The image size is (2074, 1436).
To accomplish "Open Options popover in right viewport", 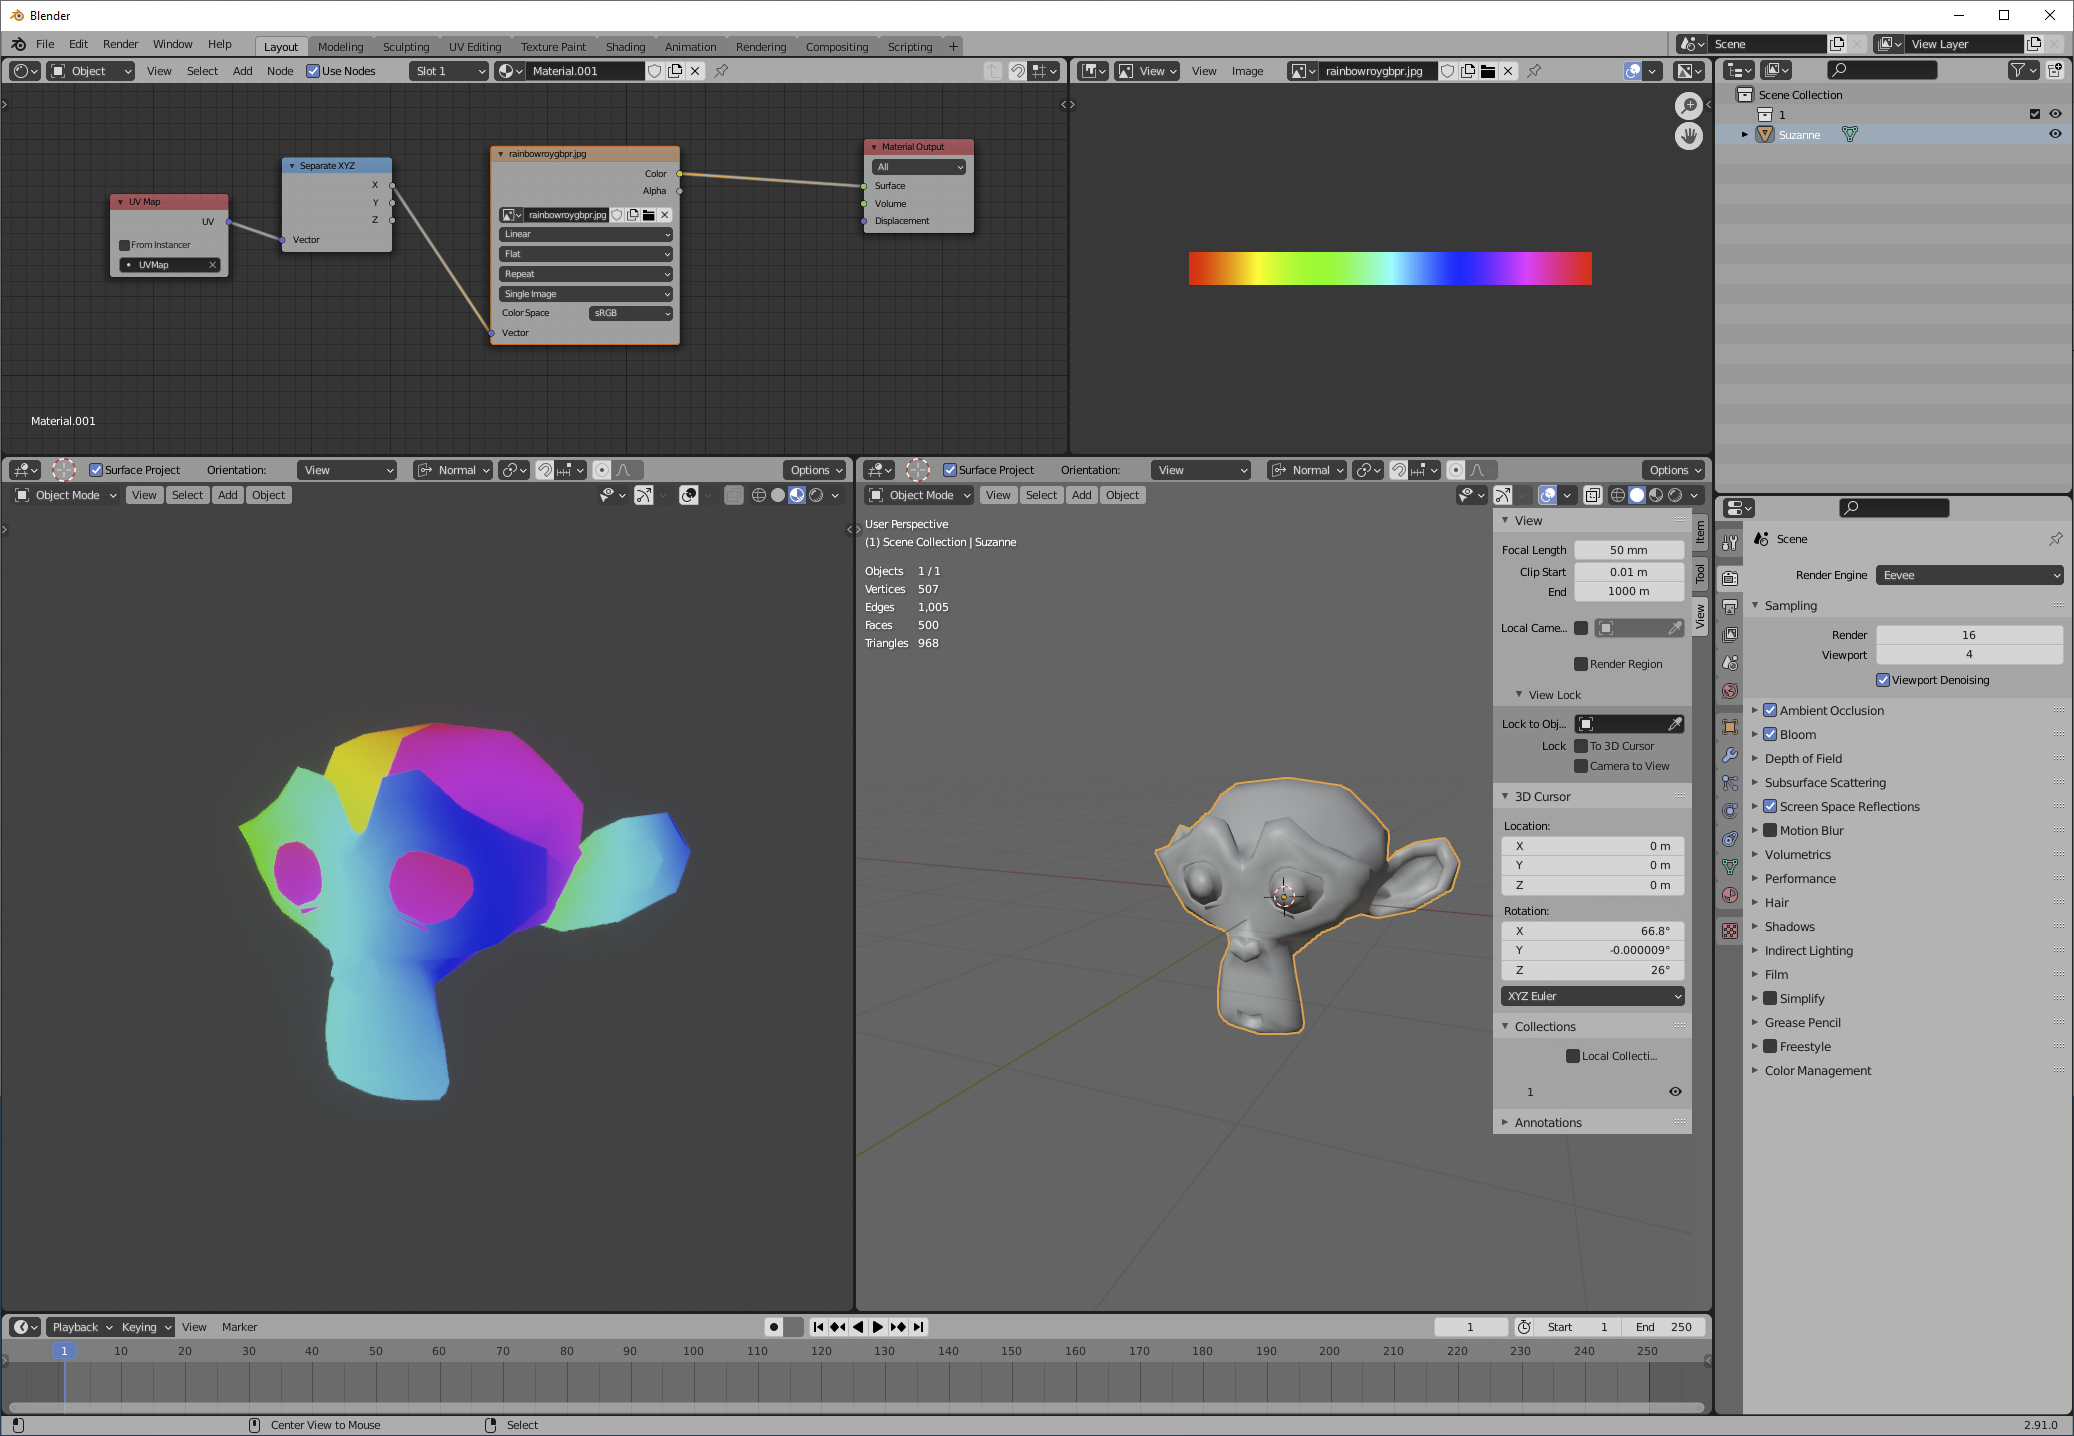I will pyautogui.click(x=1675, y=470).
